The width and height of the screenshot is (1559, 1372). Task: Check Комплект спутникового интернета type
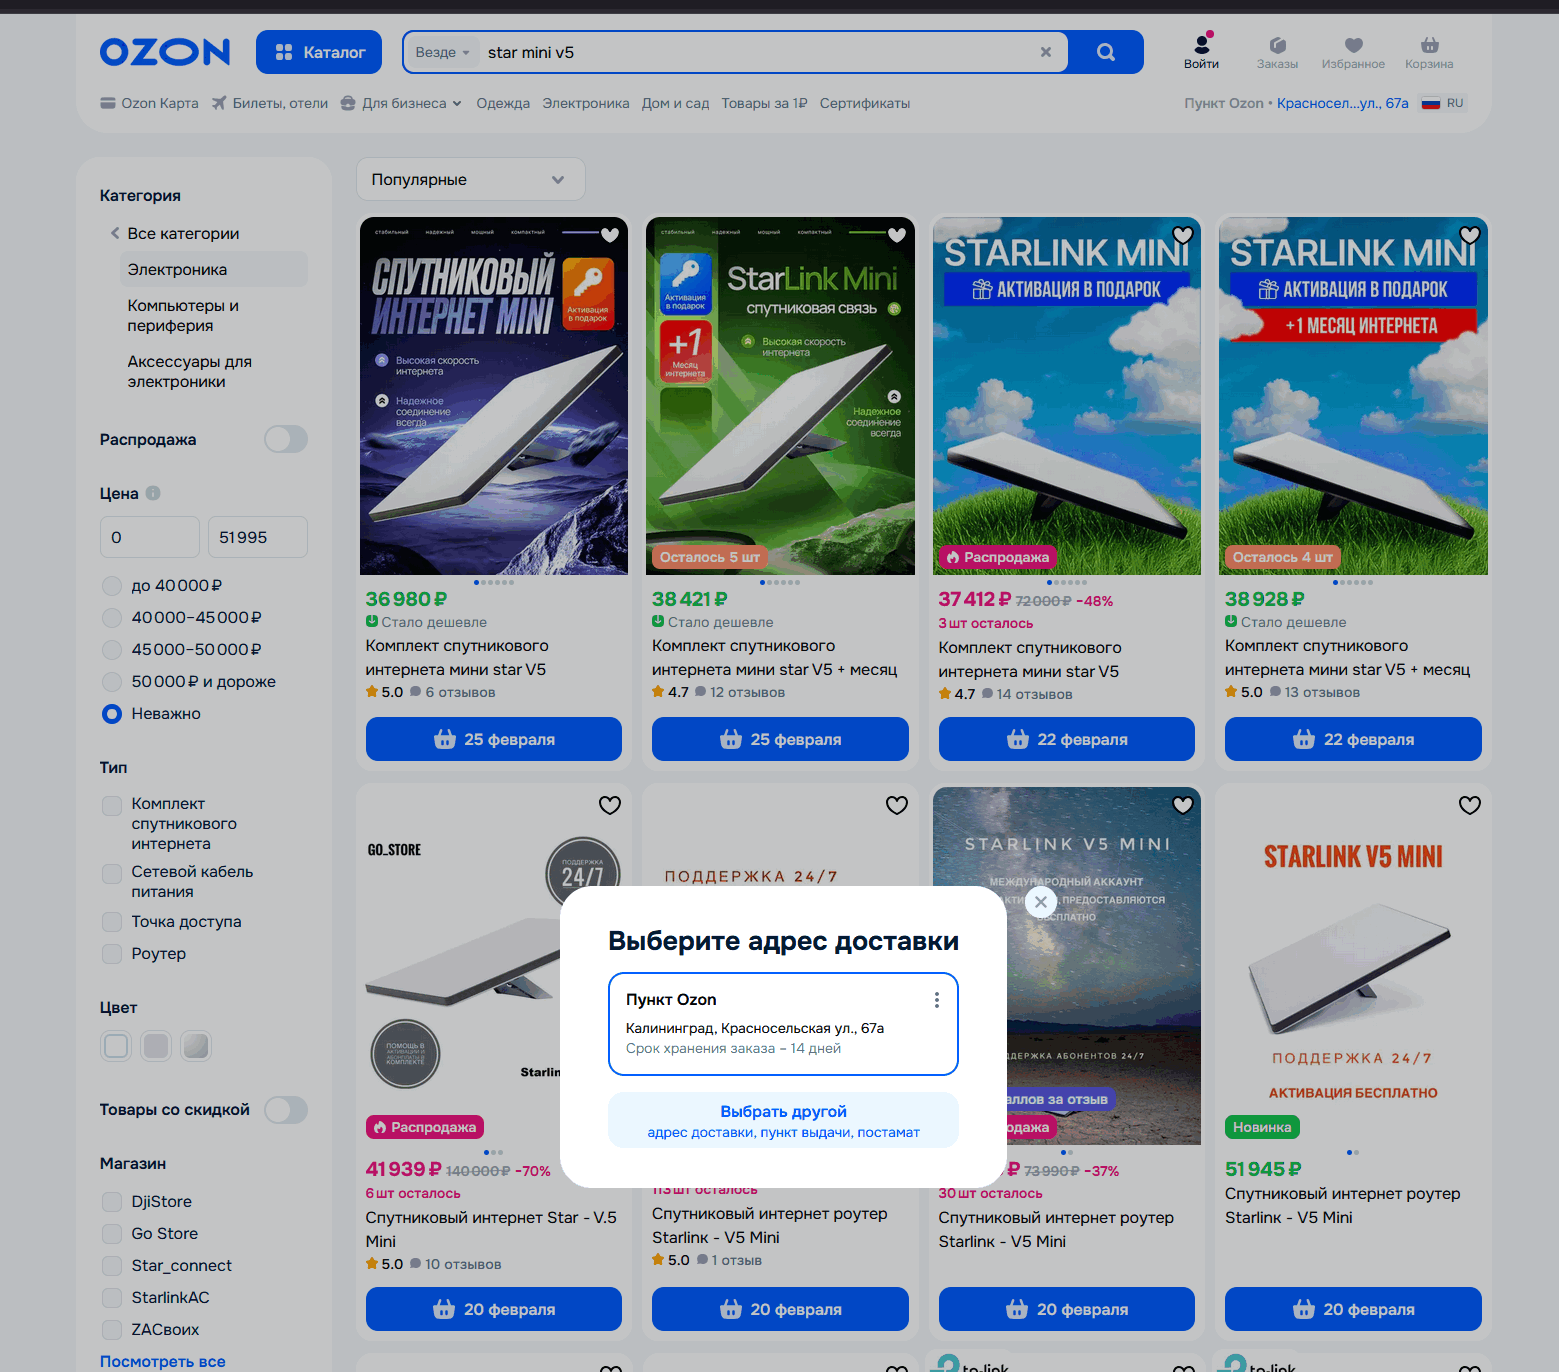112,805
